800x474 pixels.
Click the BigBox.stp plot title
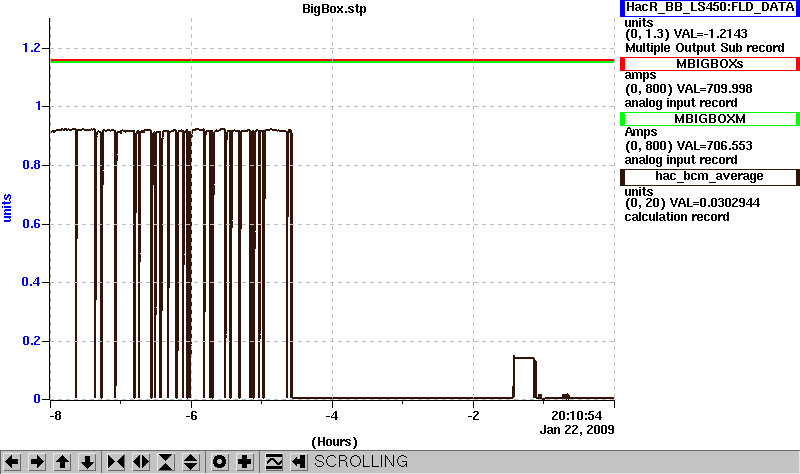pyautogui.click(x=334, y=9)
